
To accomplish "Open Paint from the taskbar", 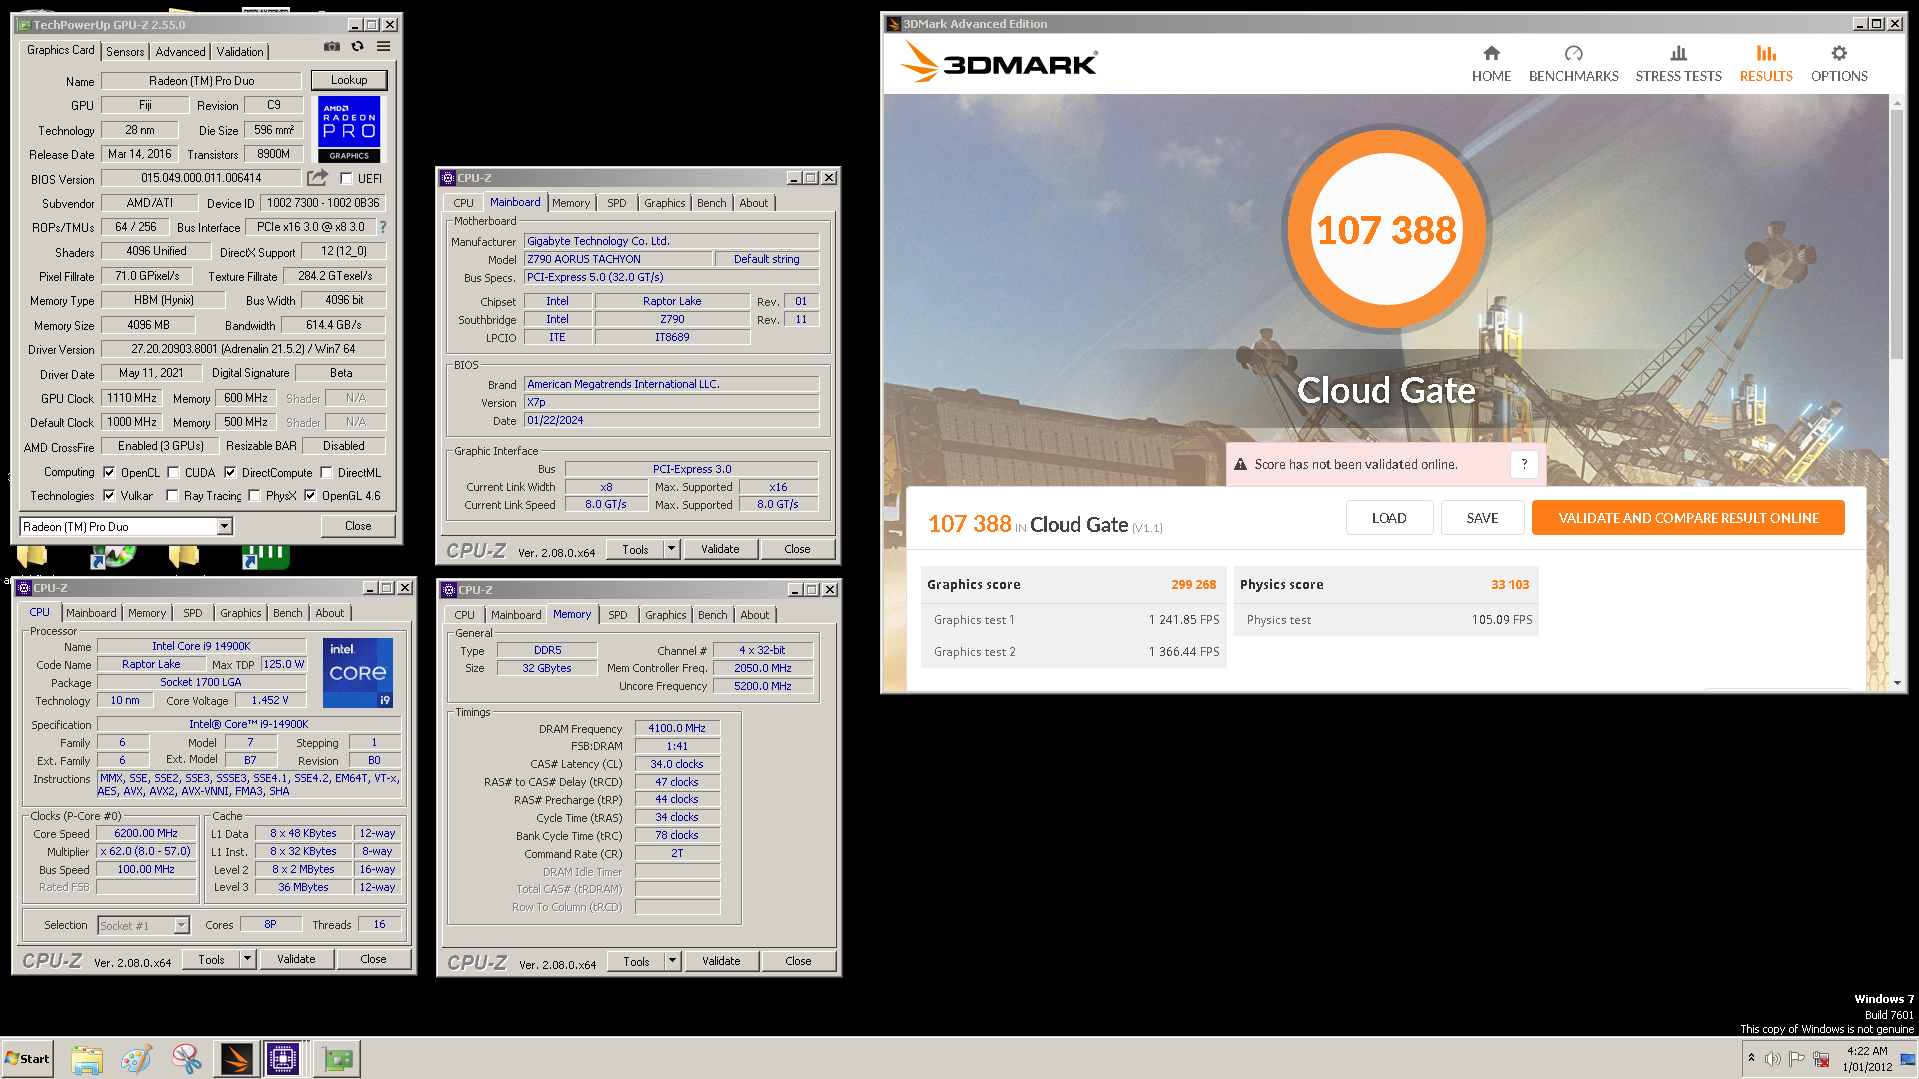I will (136, 1058).
